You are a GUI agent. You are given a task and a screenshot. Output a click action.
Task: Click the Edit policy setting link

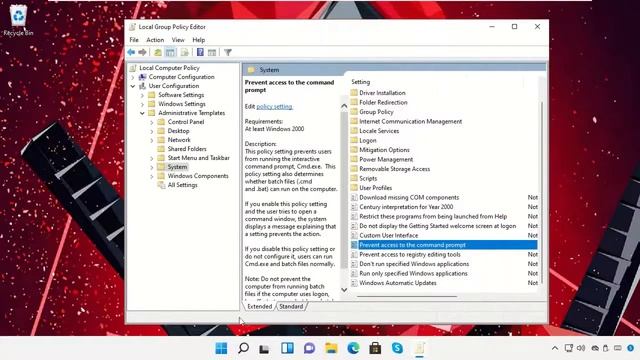274,107
